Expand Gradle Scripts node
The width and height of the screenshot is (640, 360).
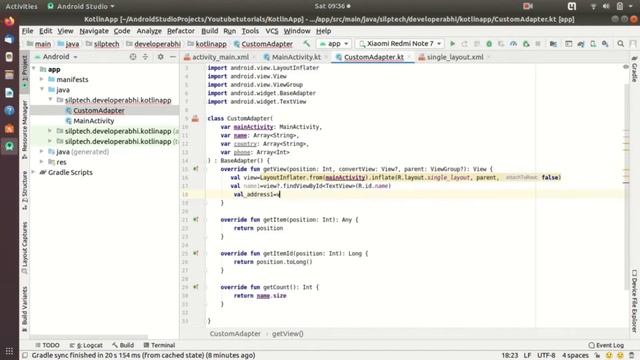click(34, 172)
